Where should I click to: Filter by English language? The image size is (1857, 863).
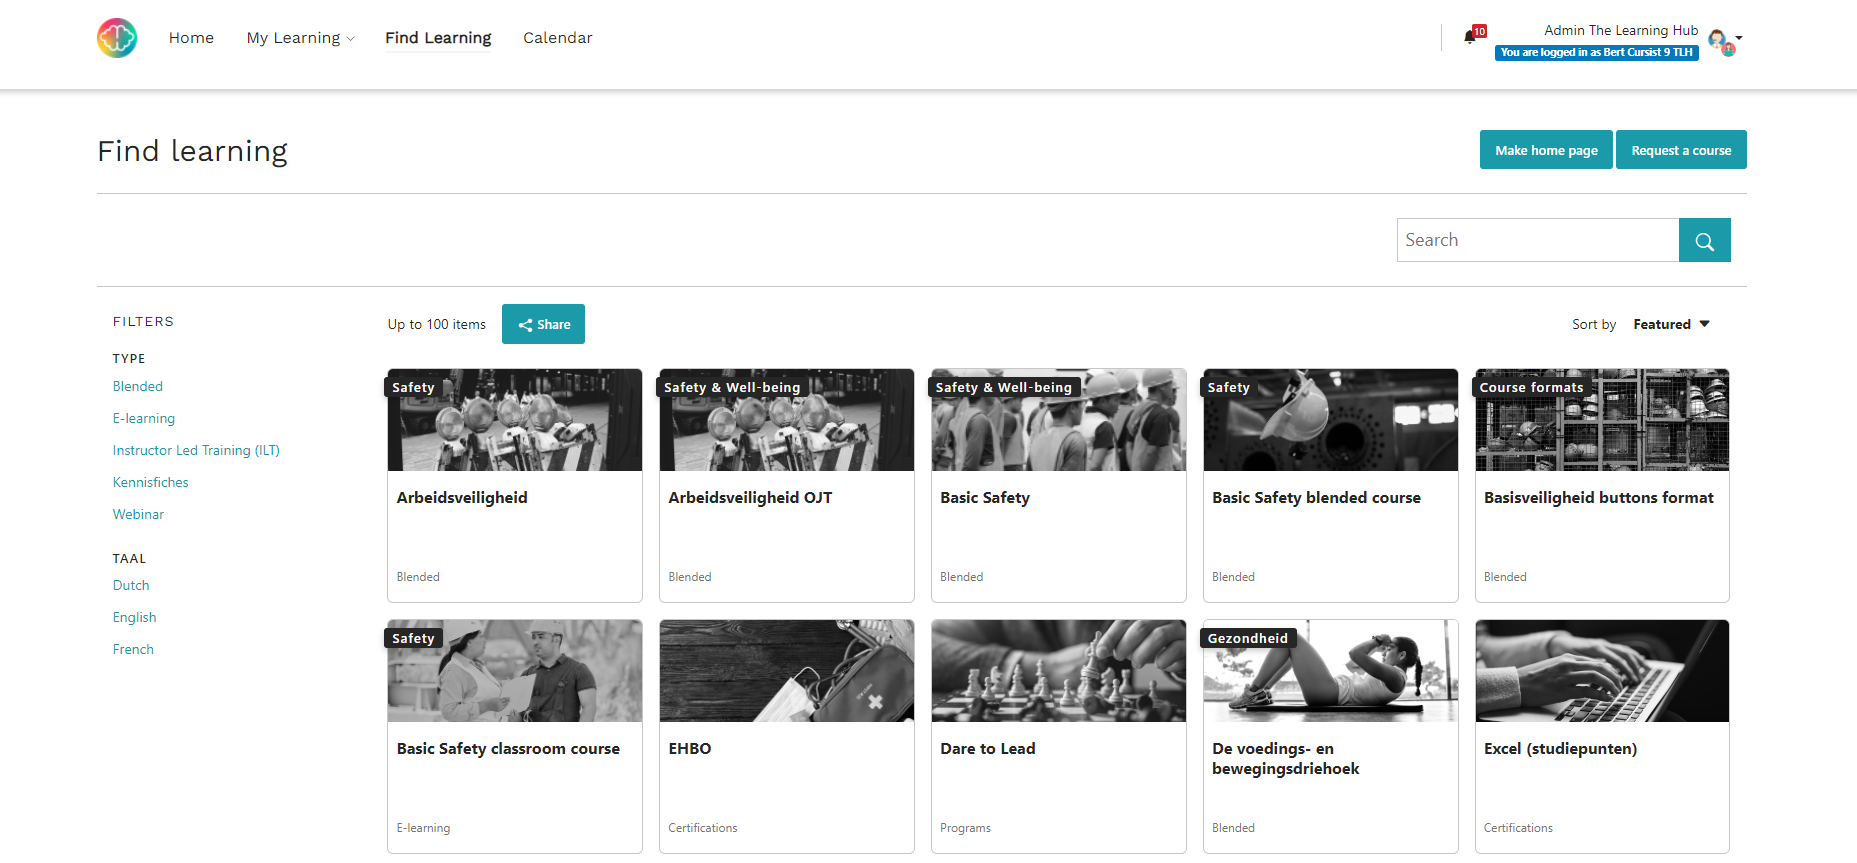click(x=135, y=617)
